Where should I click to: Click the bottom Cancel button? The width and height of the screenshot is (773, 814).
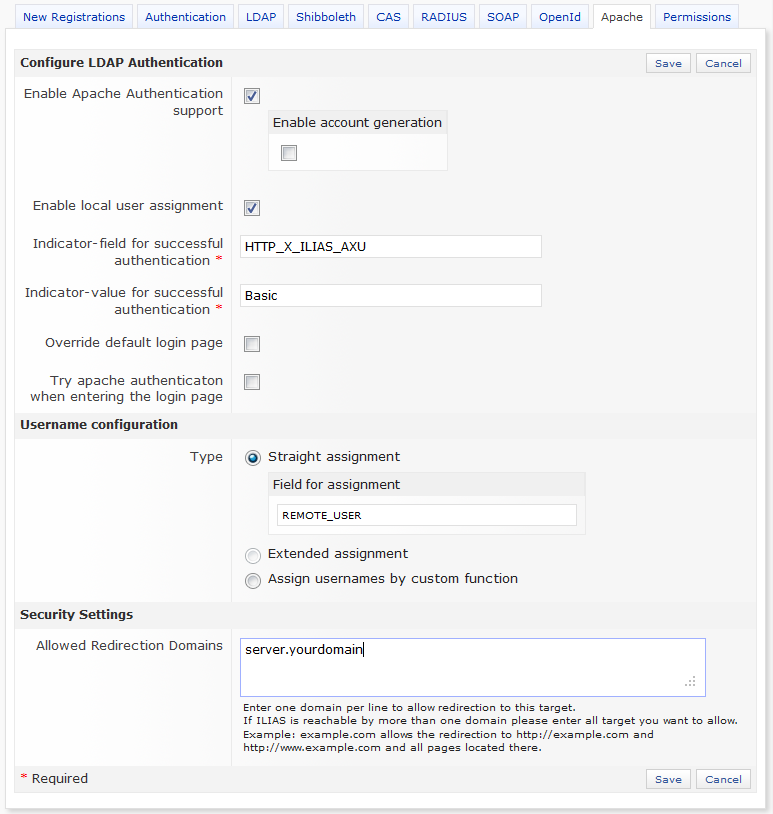pyautogui.click(x=723, y=779)
